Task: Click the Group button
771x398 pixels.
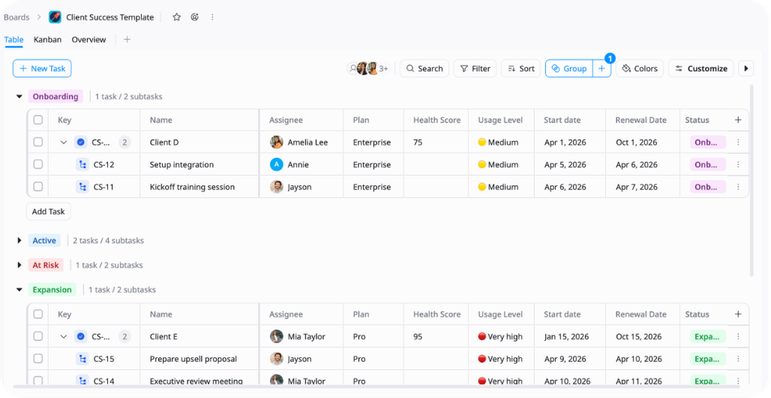Action: pos(569,68)
